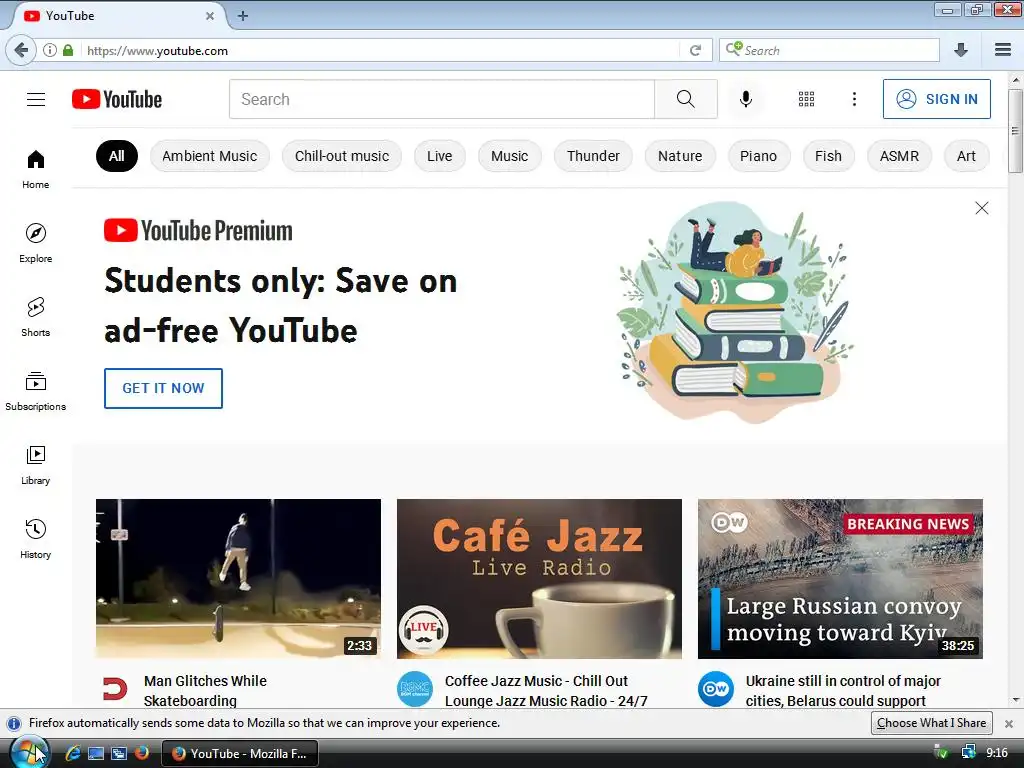Select the Ambient Music chip
1024x768 pixels.
tap(210, 156)
